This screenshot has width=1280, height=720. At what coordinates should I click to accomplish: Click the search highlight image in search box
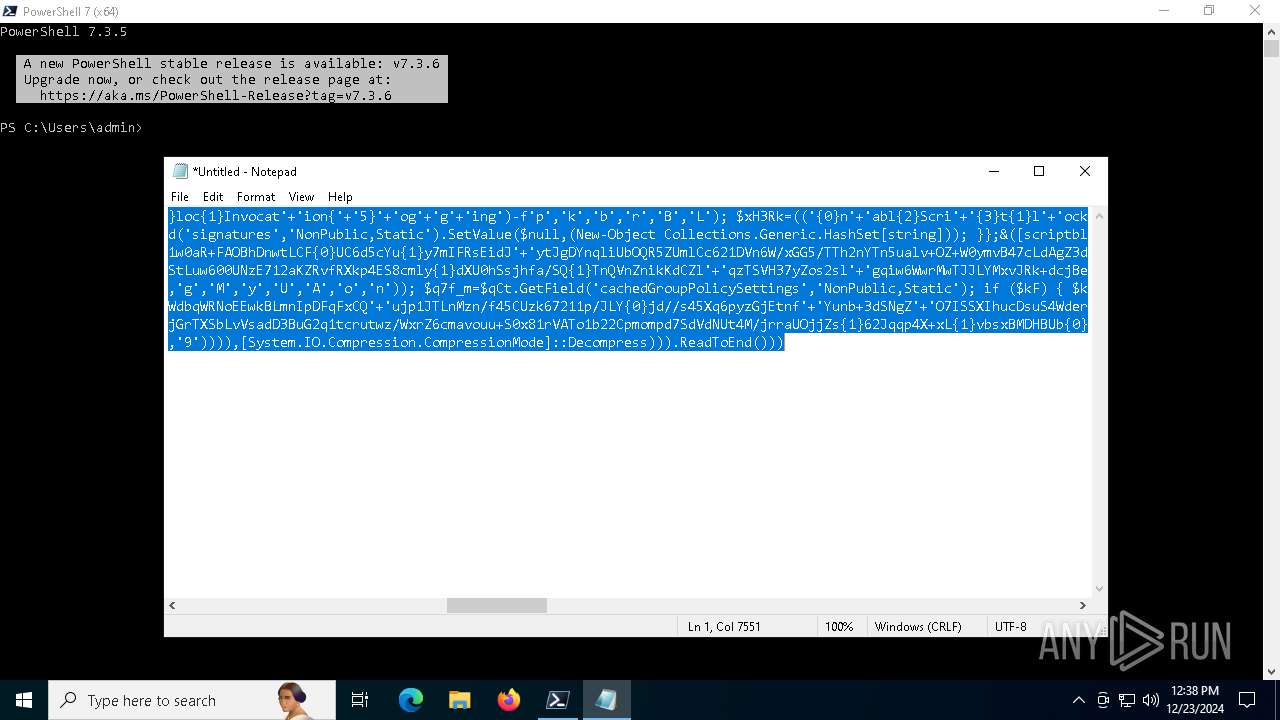292,700
